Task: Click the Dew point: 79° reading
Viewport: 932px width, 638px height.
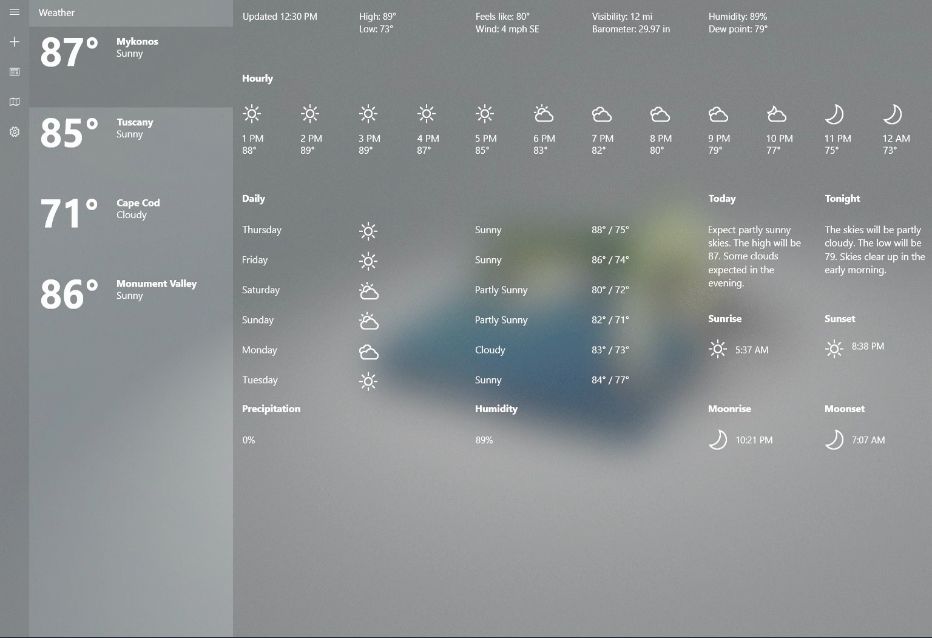Action: click(738, 29)
